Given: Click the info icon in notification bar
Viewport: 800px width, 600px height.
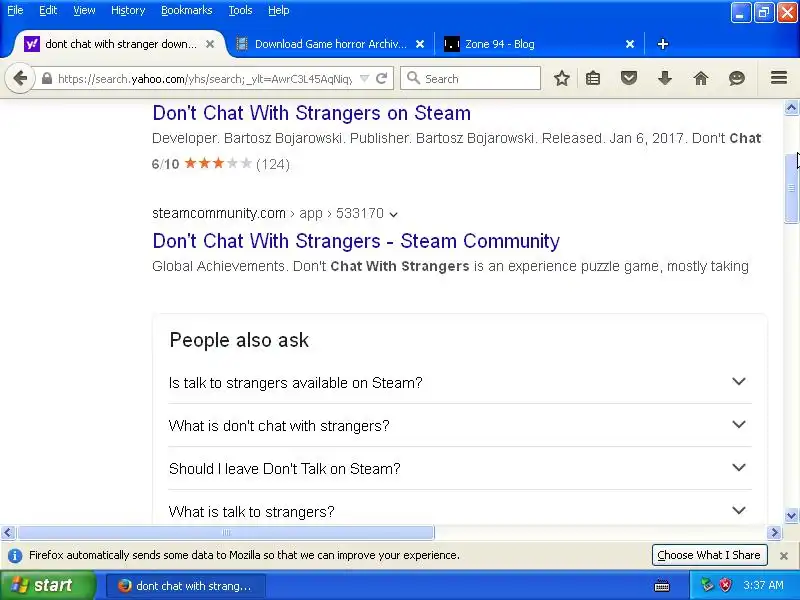Looking at the screenshot, I should tap(15, 556).
